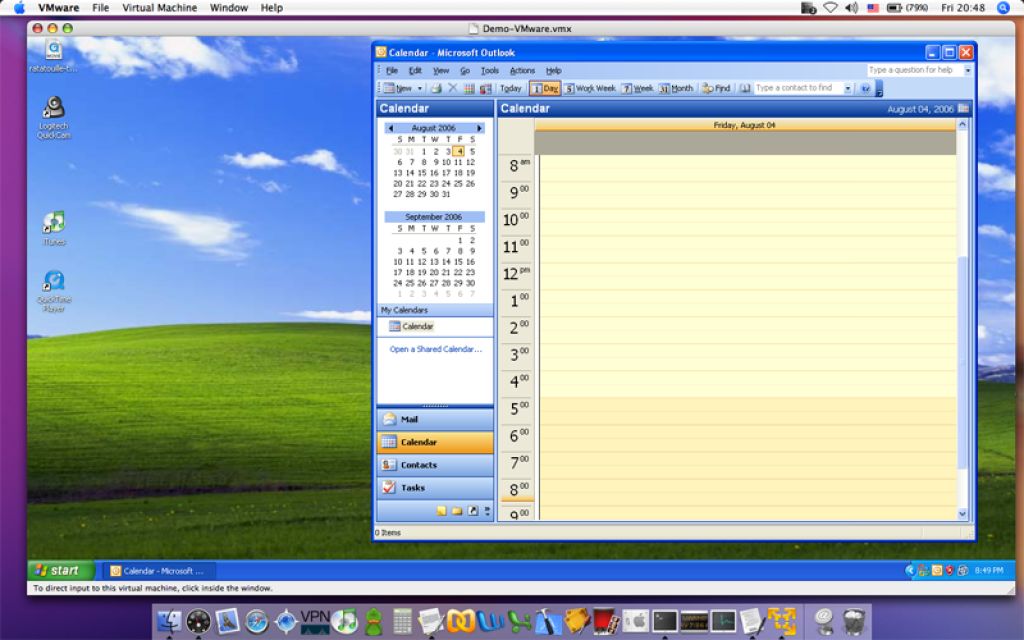
Task: Show hidden system tray icons in Windows taskbar
Action: coord(909,570)
